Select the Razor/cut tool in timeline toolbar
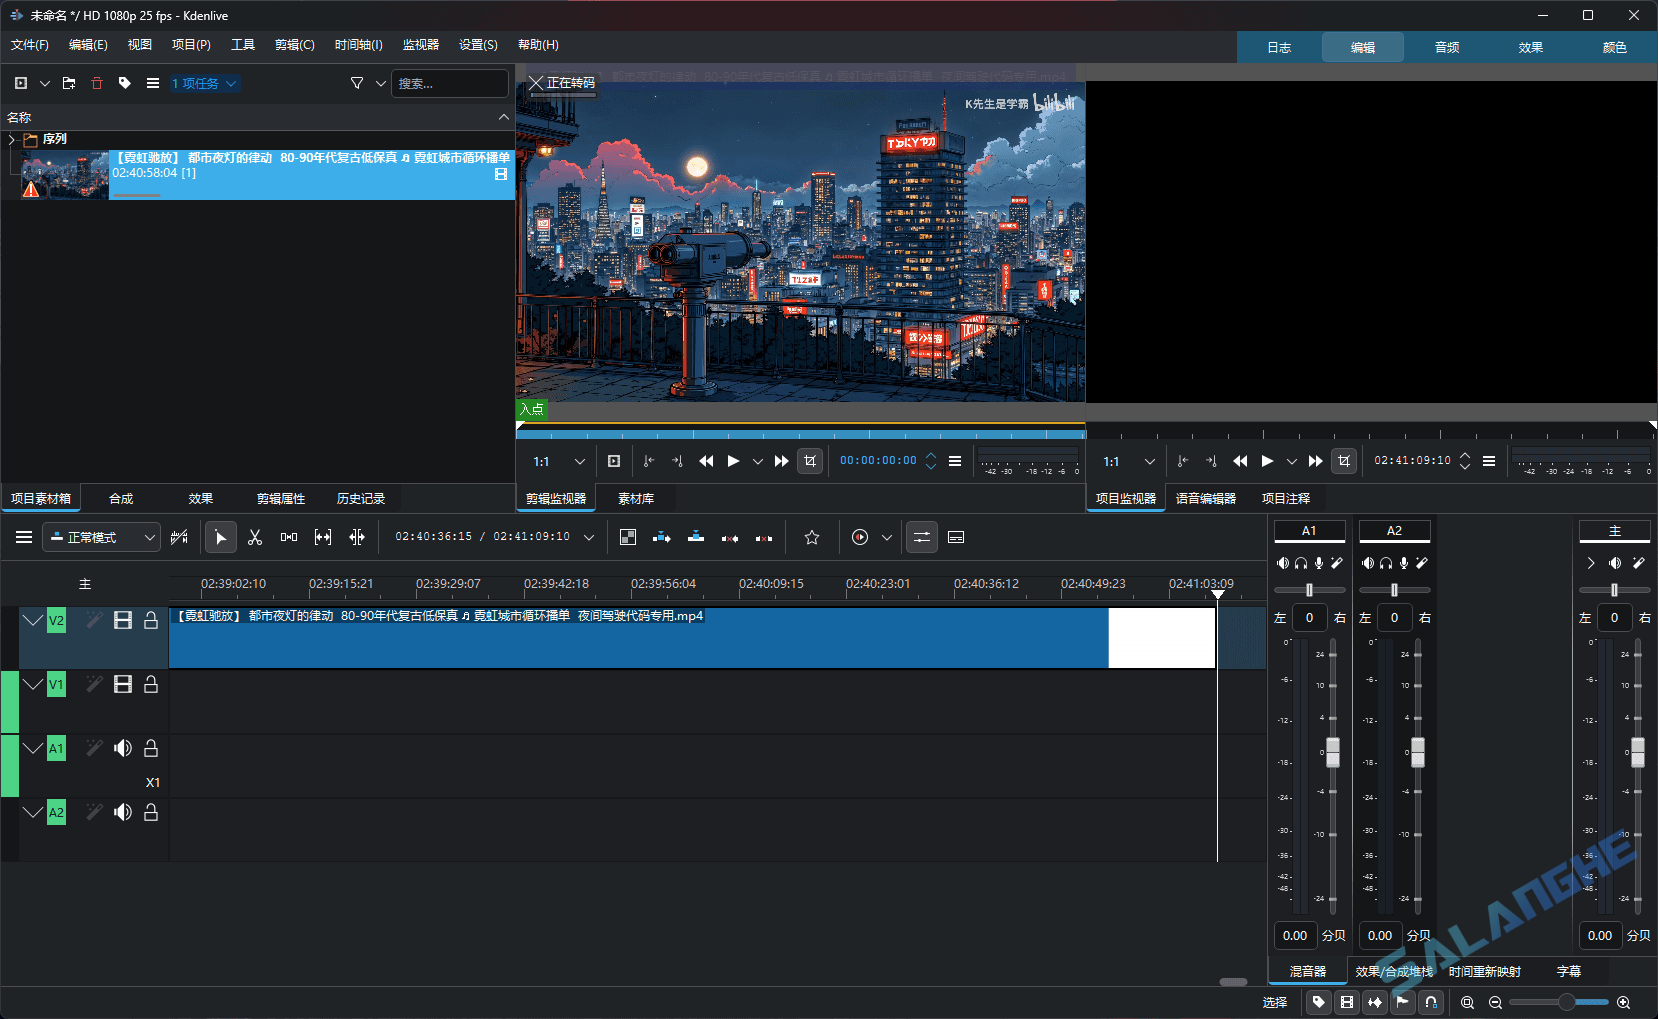1658x1019 pixels. (x=255, y=537)
